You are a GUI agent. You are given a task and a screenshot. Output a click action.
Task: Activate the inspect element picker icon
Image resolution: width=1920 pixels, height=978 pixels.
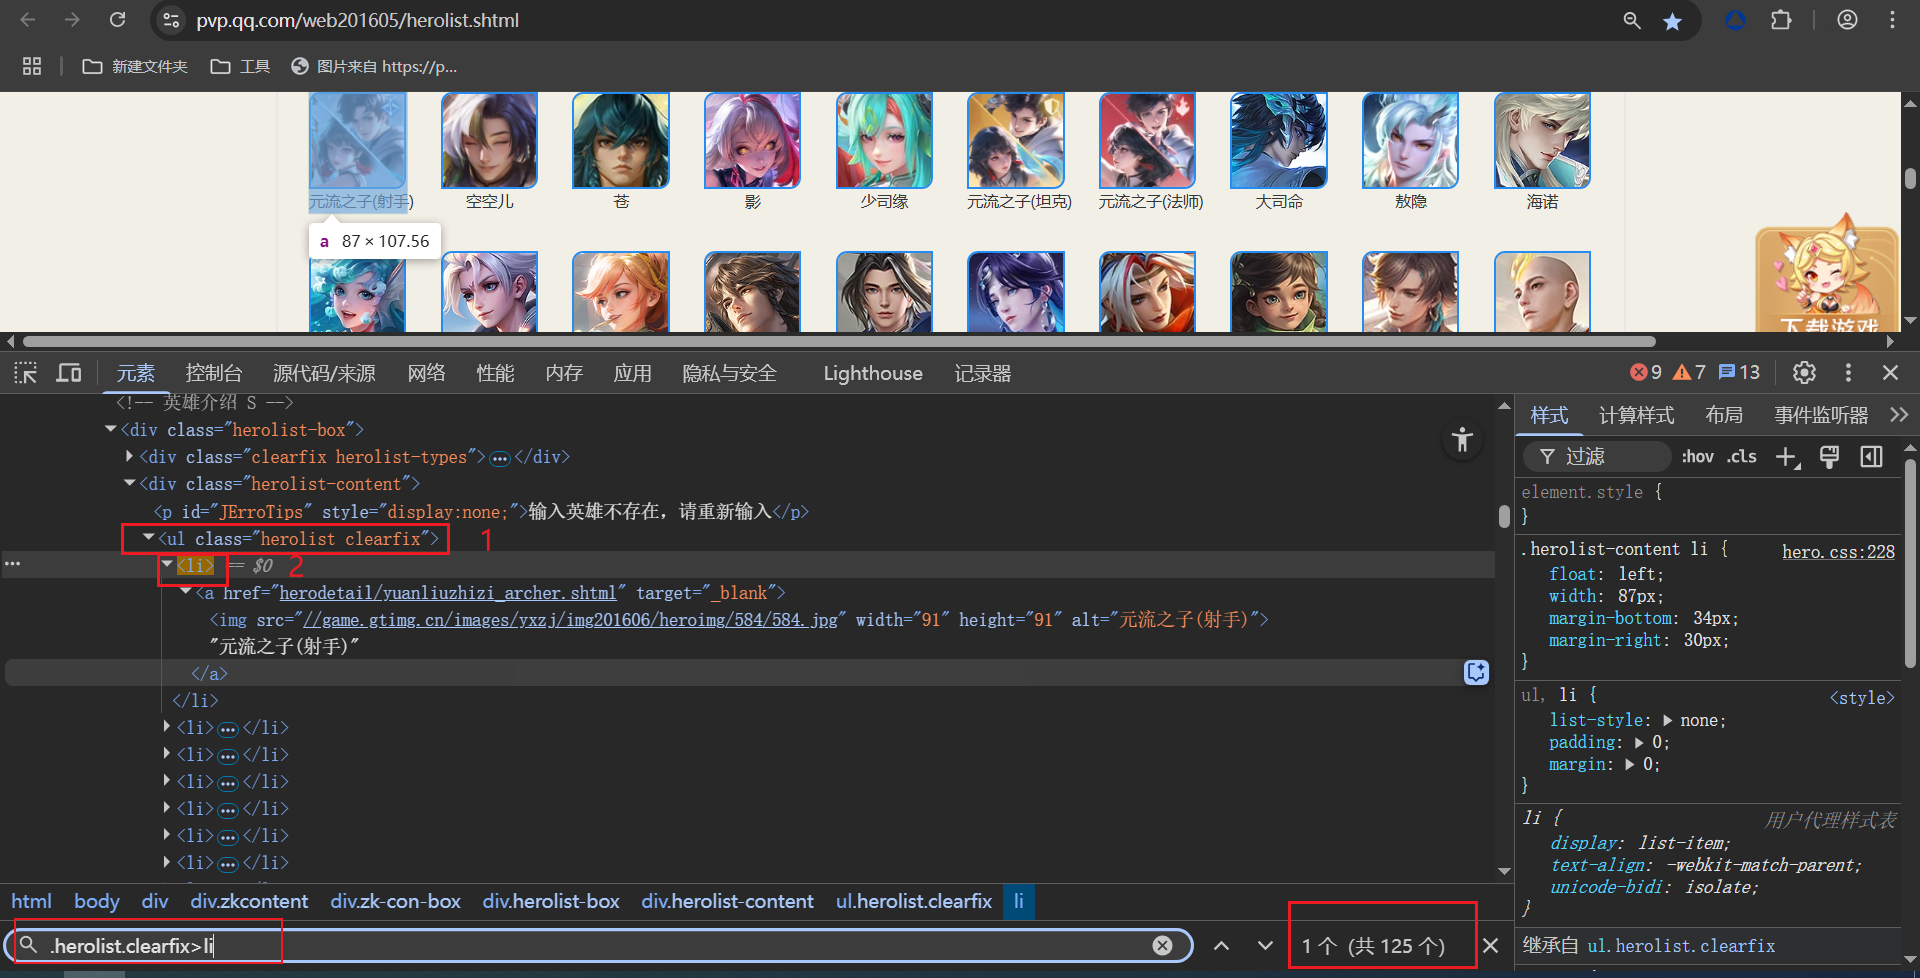tap(26, 373)
